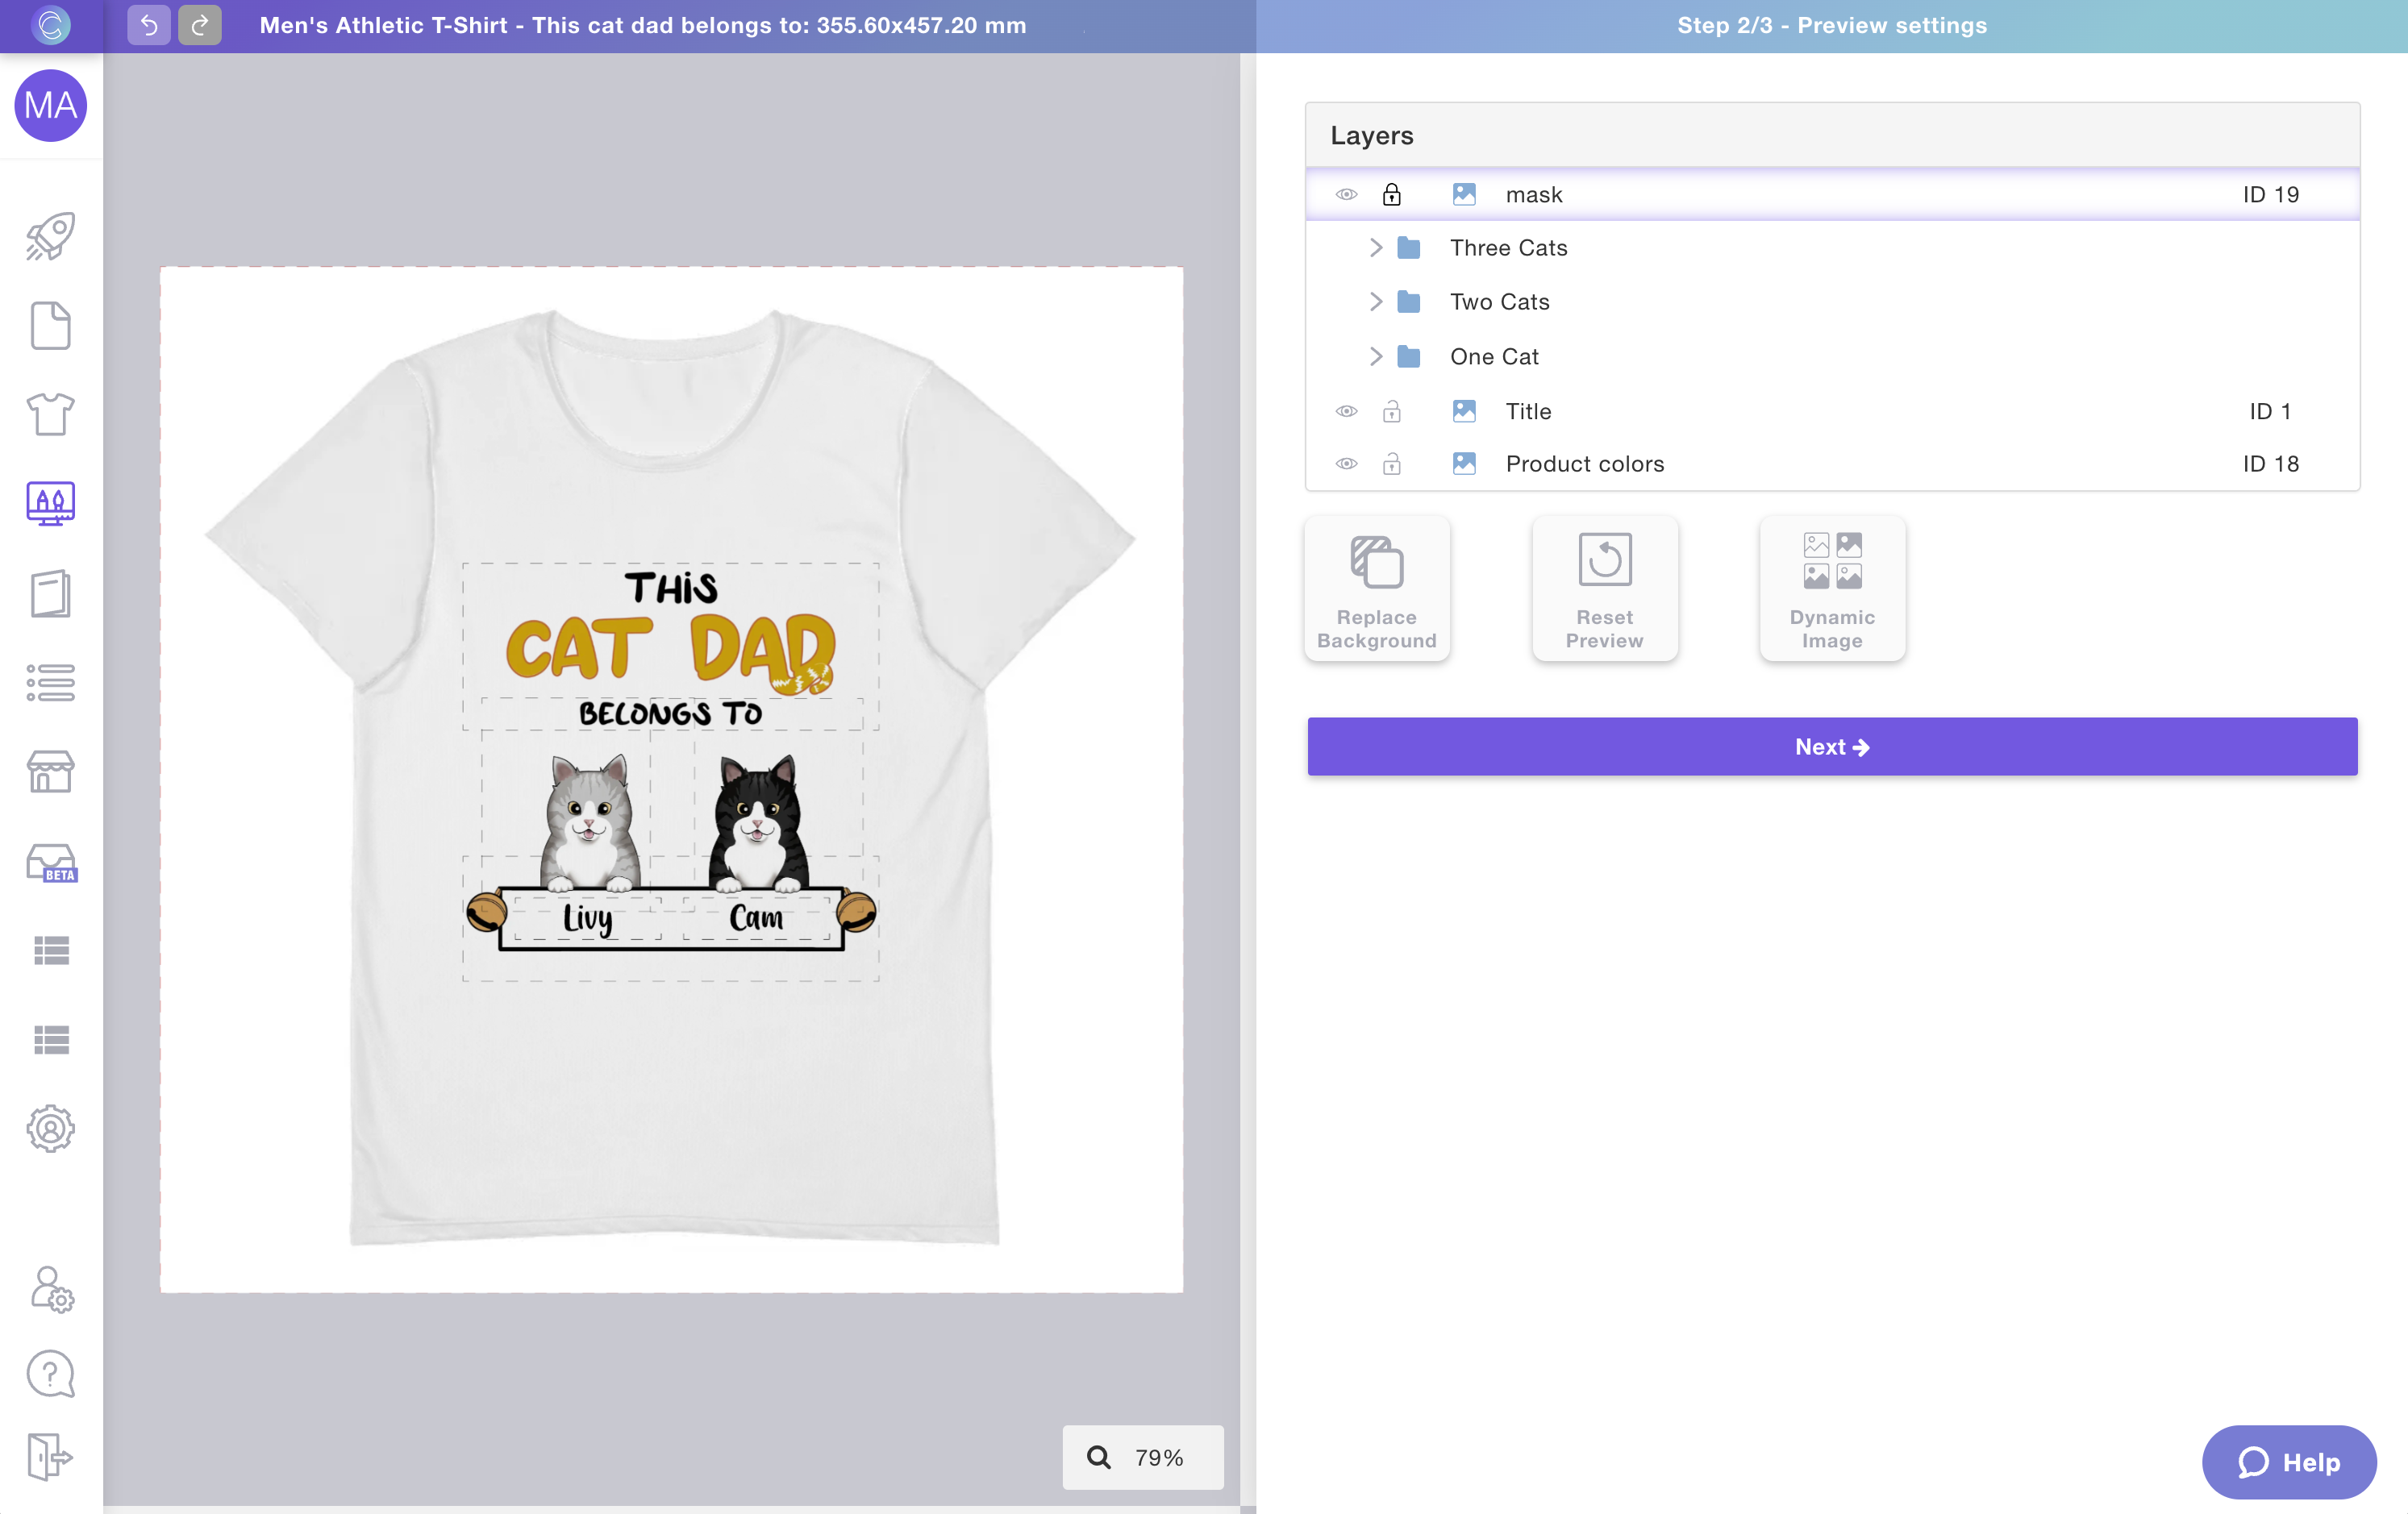
Task: Click the ID 1 label
Action: click(x=2271, y=411)
